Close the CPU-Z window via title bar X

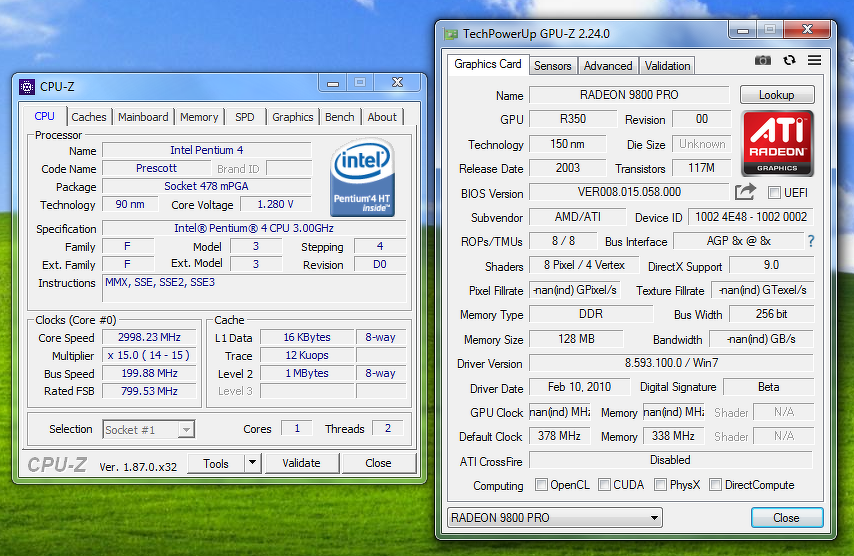tap(398, 82)
